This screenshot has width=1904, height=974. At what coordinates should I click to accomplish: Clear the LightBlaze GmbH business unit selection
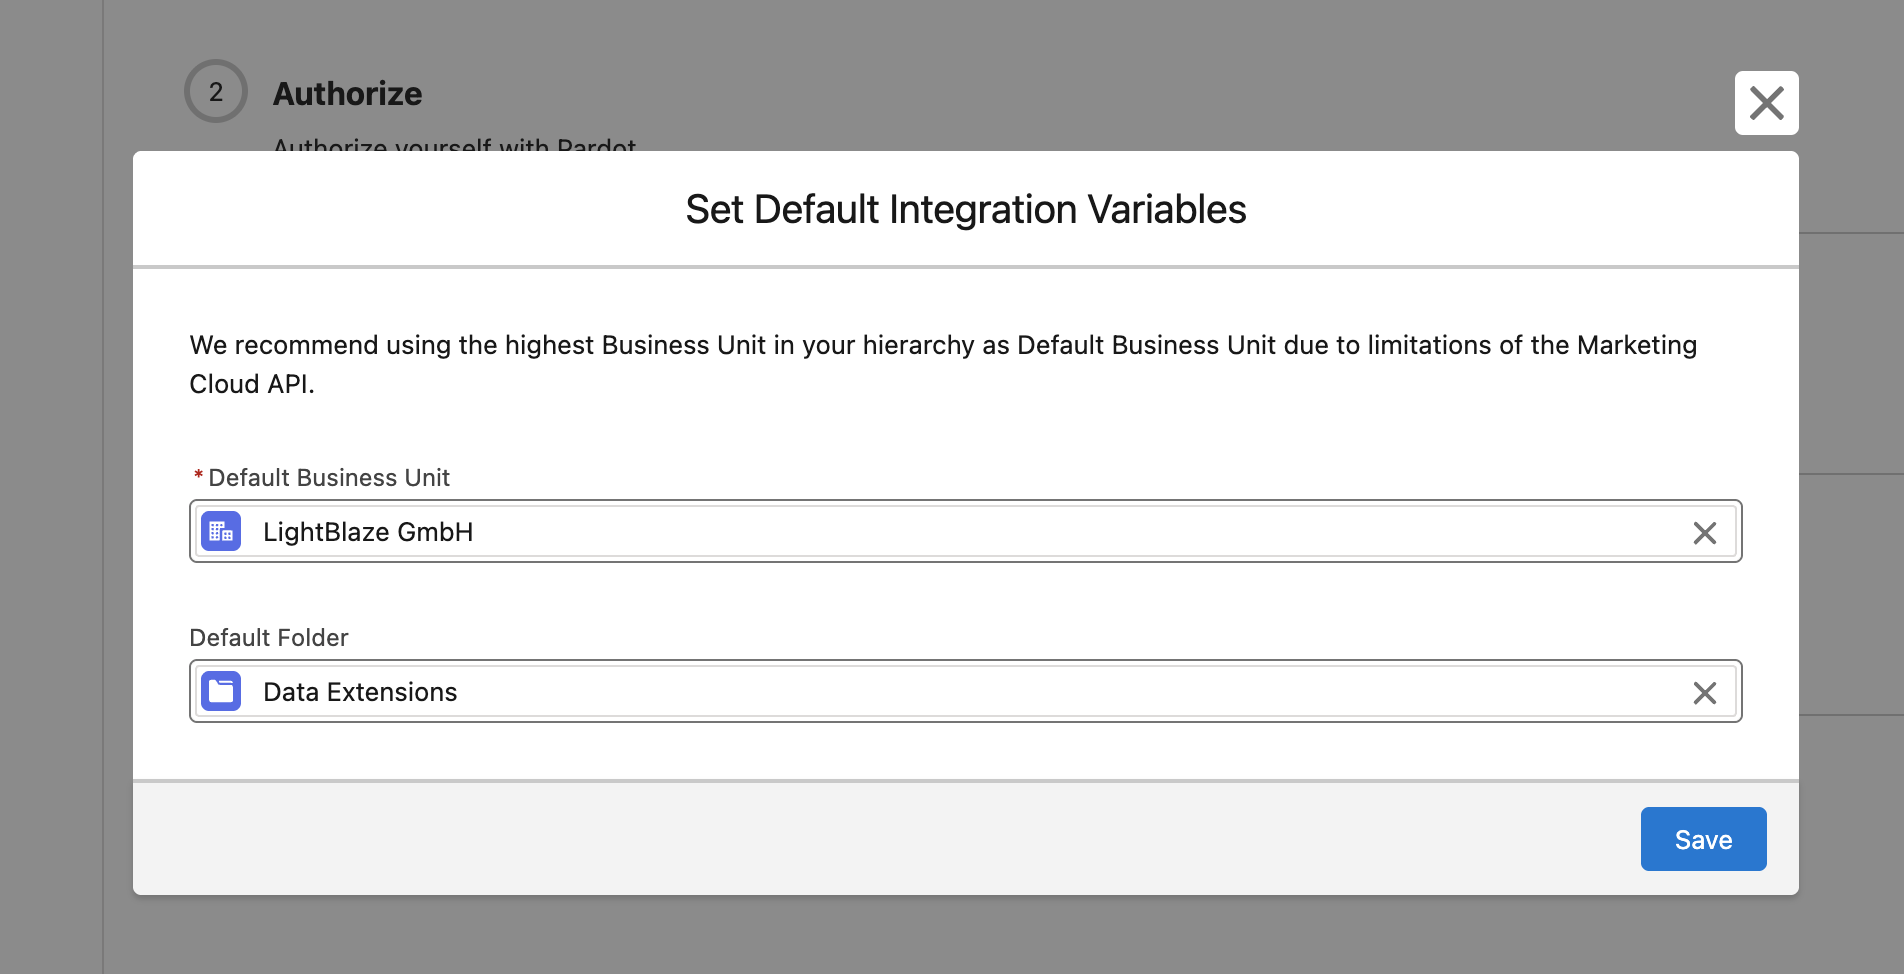coord(1704,533)
